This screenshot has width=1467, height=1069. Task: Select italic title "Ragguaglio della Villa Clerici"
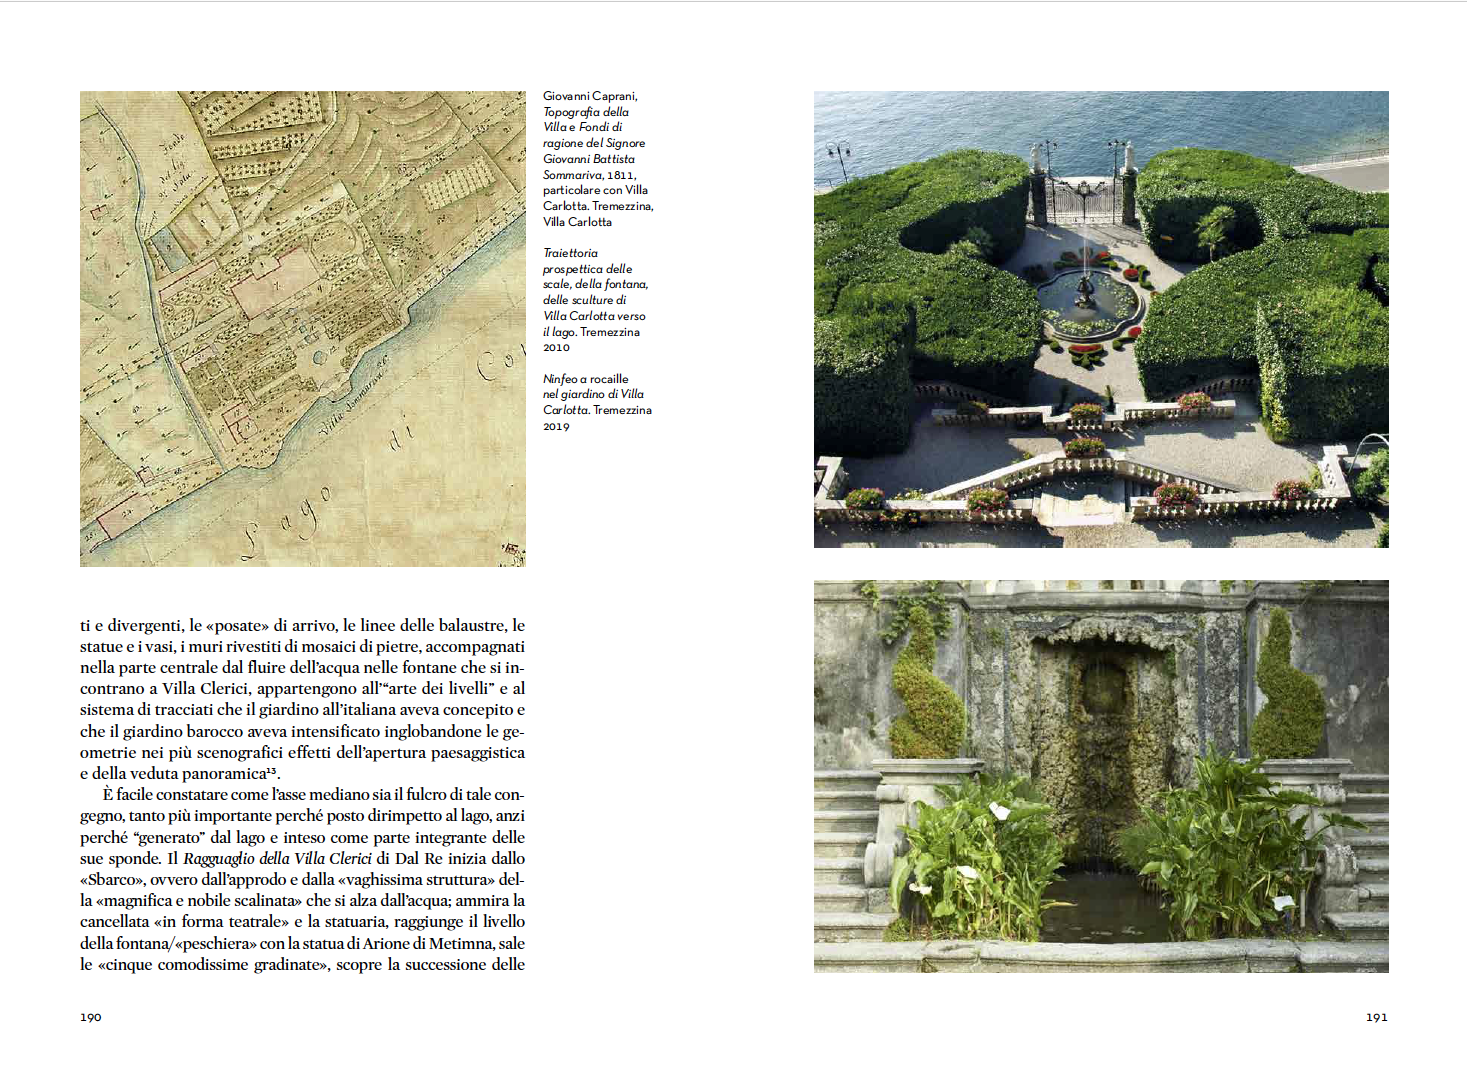(278, 859)
